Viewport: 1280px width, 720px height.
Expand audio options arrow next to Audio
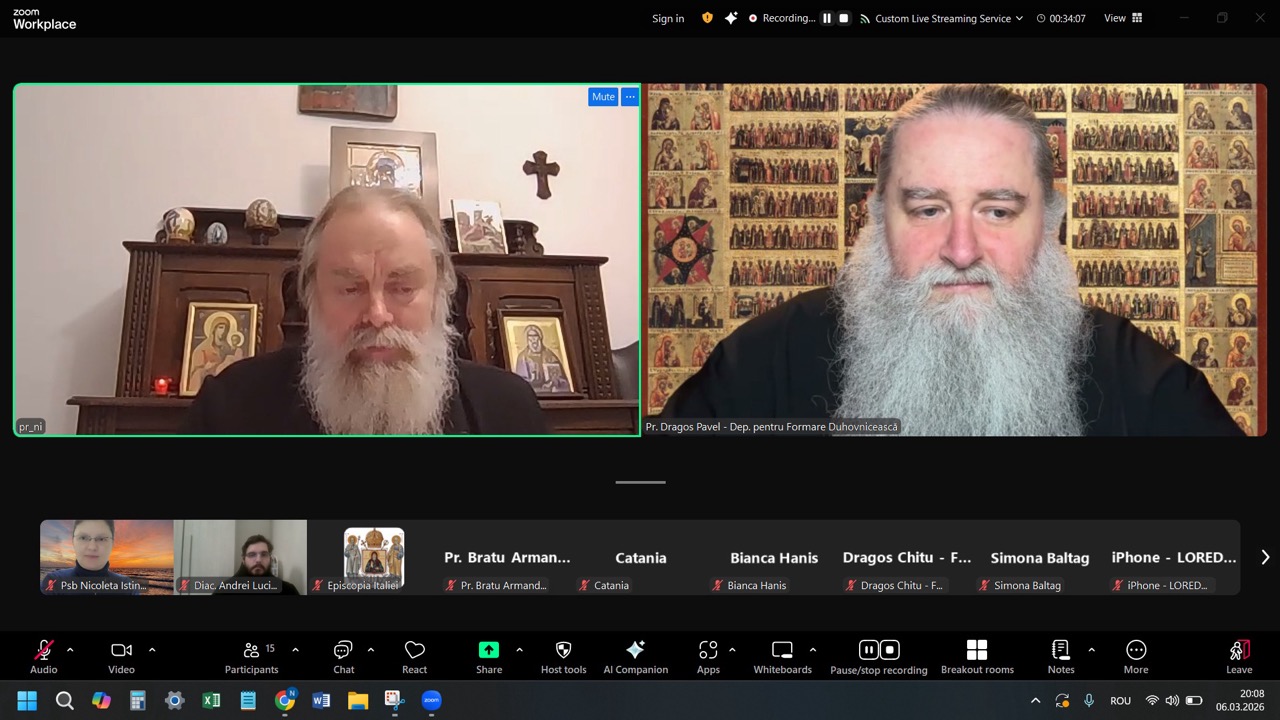(70, 650)
